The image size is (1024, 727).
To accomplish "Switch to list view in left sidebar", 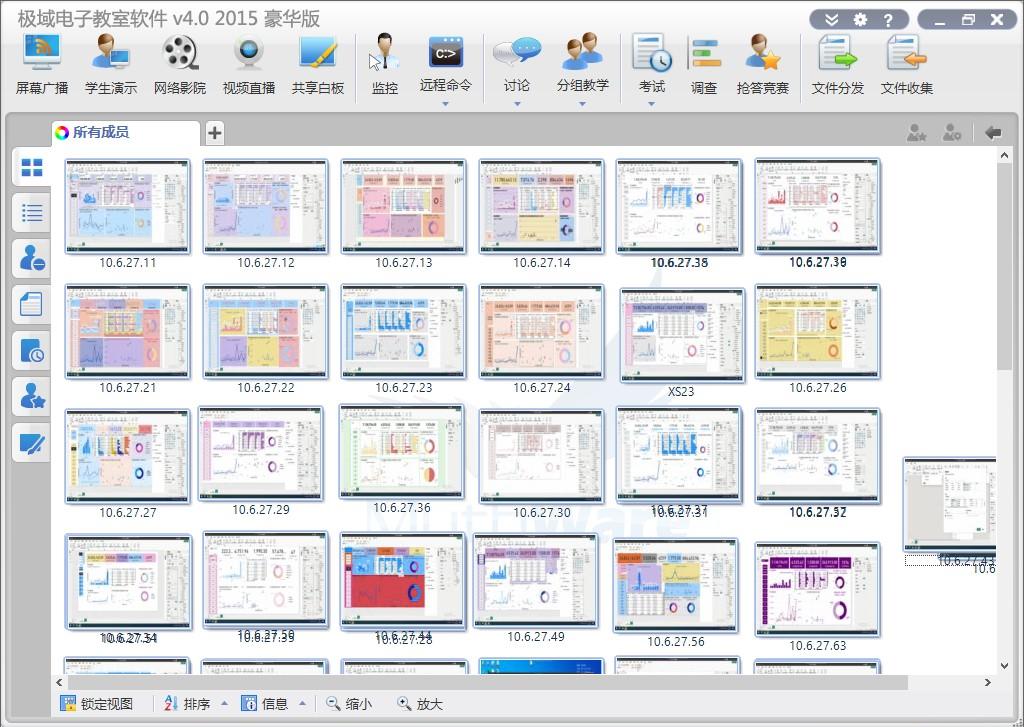I will pos(32,212).
